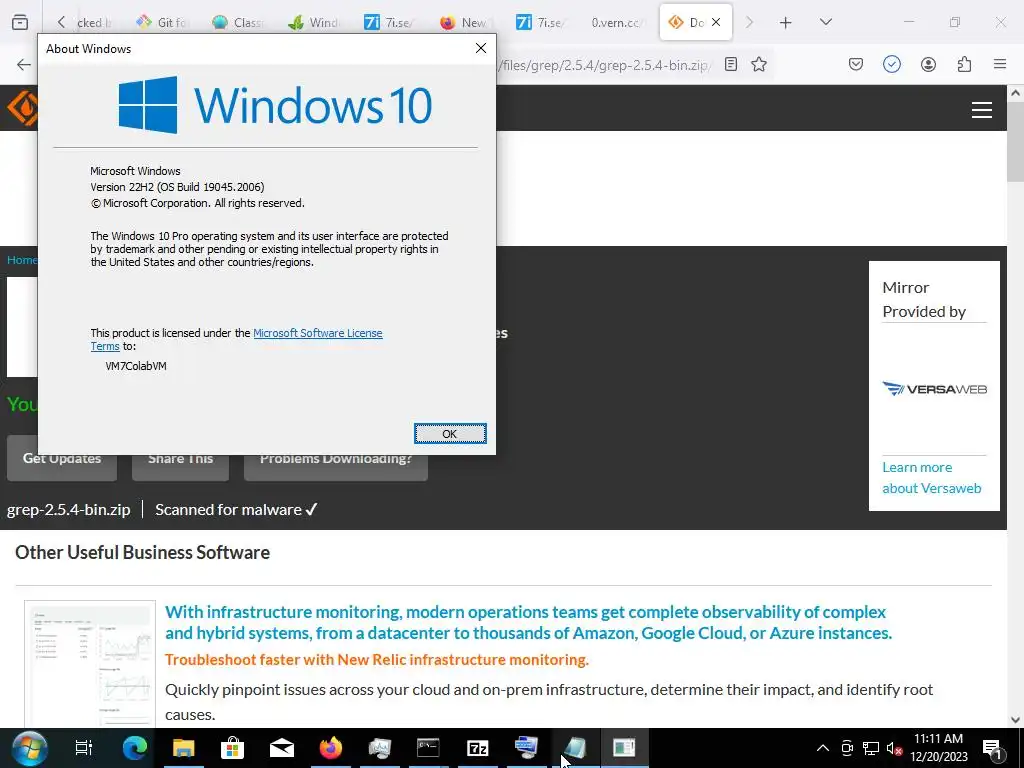This screenshot has height=768, width=1024.
Task: Save page to Pocket icon
Action: point(856,64)
